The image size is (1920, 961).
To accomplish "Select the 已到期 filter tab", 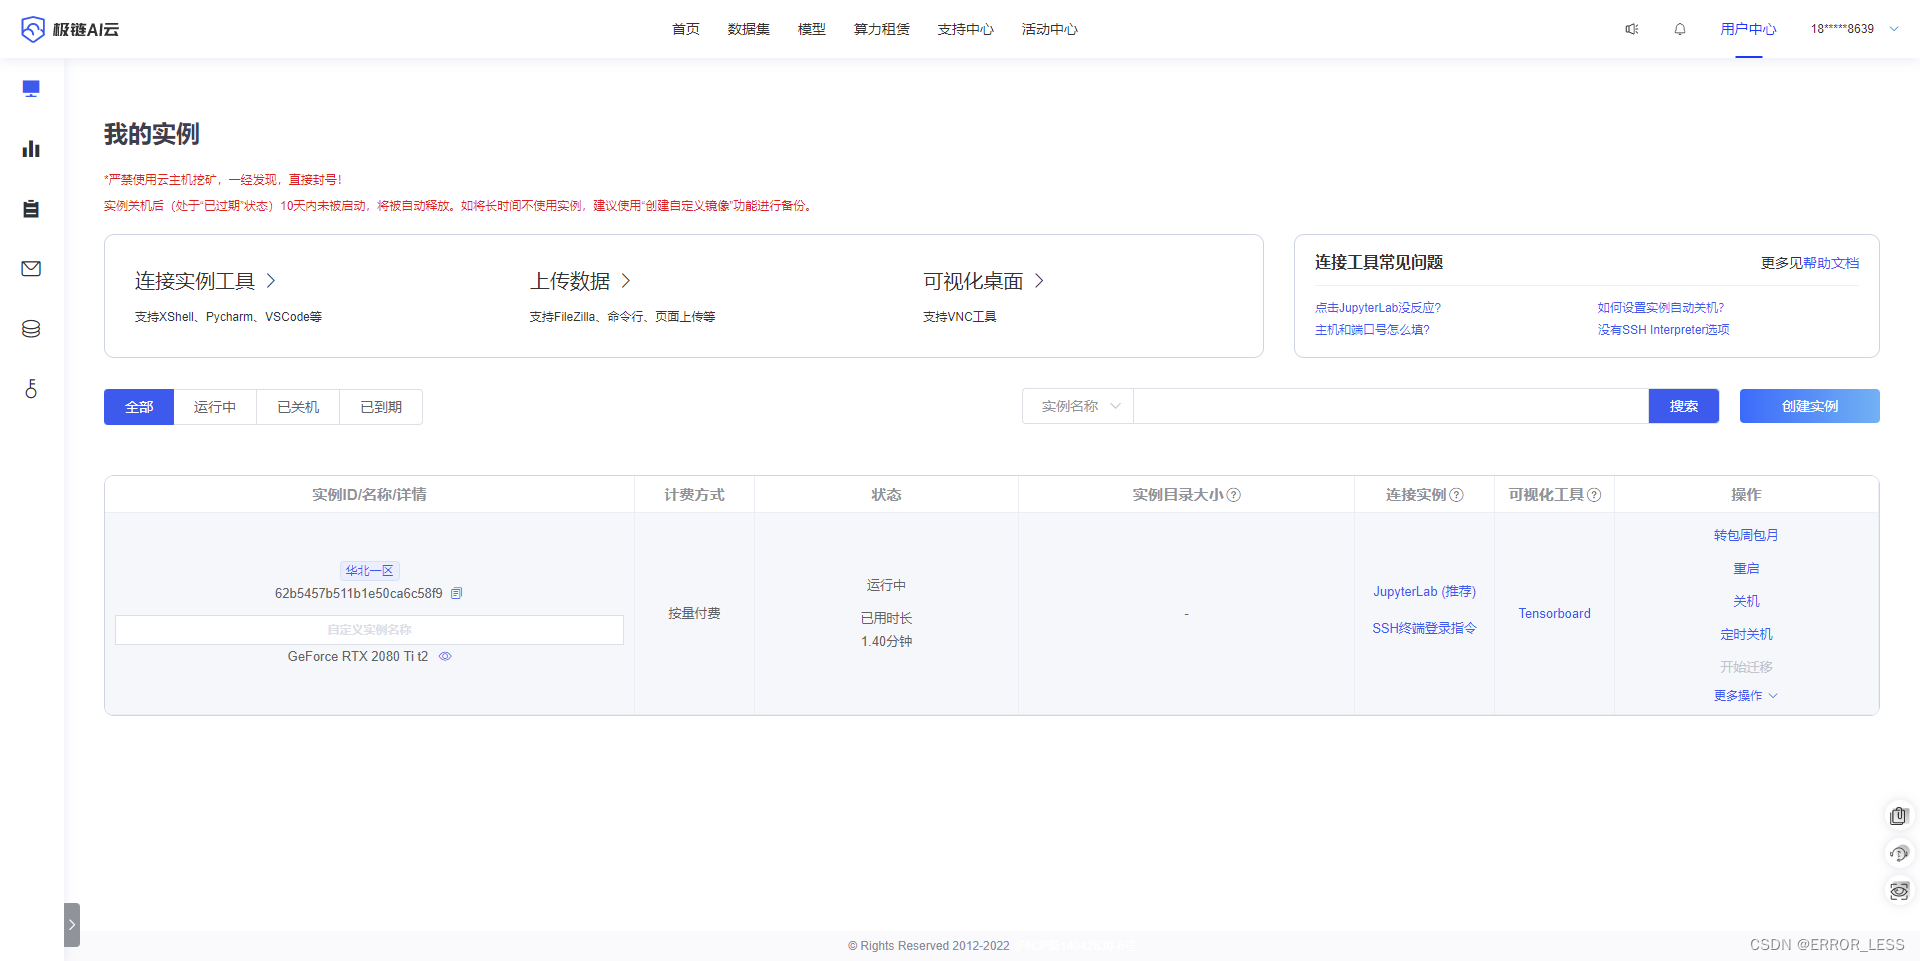I will [x=381, y=407].
